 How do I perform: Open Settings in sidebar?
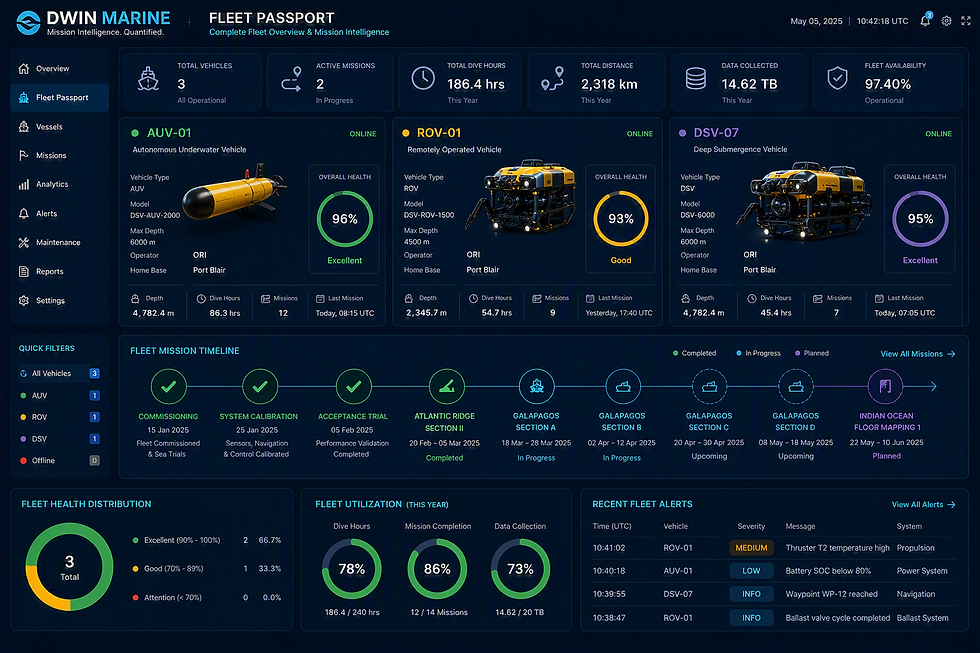point(59,301)
